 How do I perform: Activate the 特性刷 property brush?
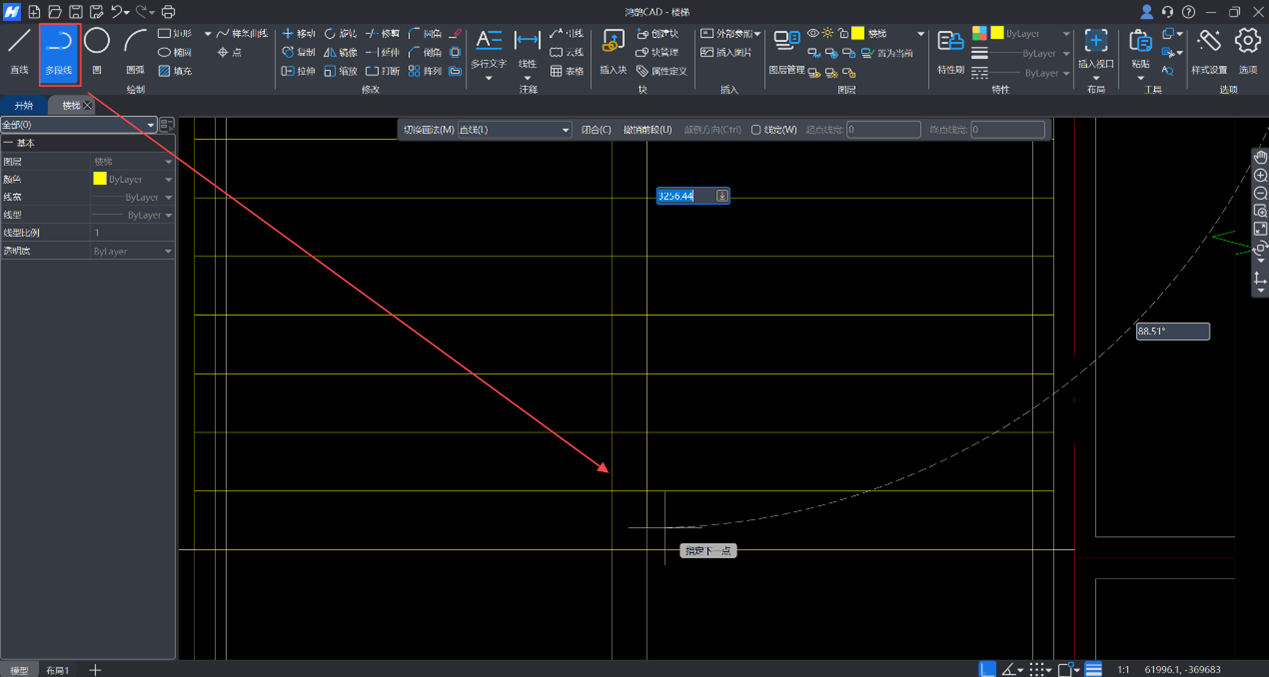point(950,42)
